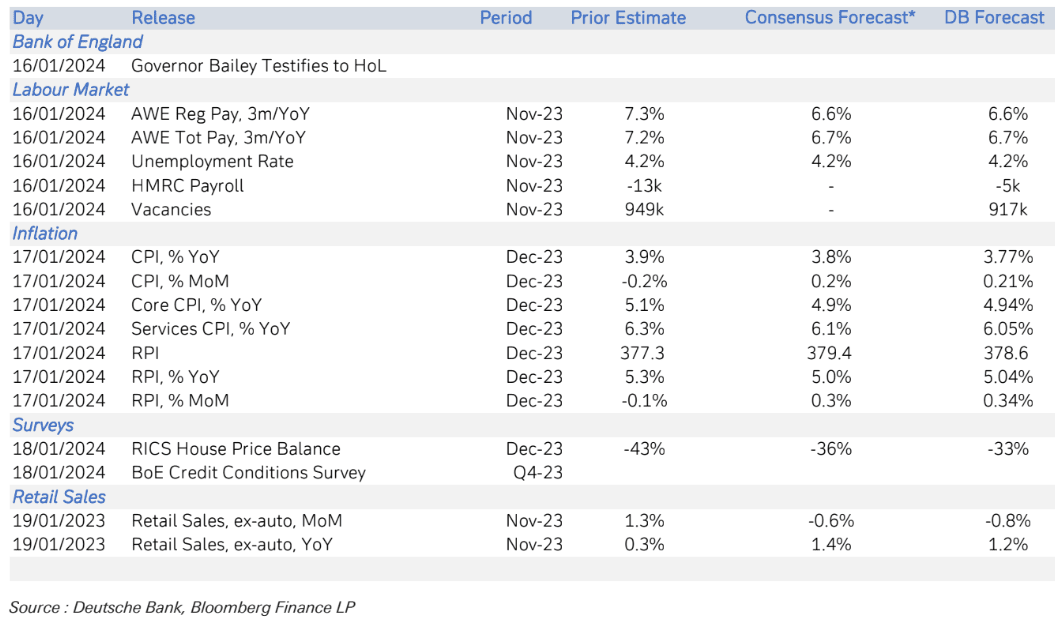The width and height of the screenshot is (1055, 625).
Task: Click the Retail Sales section heading
Action: point(59,497)
